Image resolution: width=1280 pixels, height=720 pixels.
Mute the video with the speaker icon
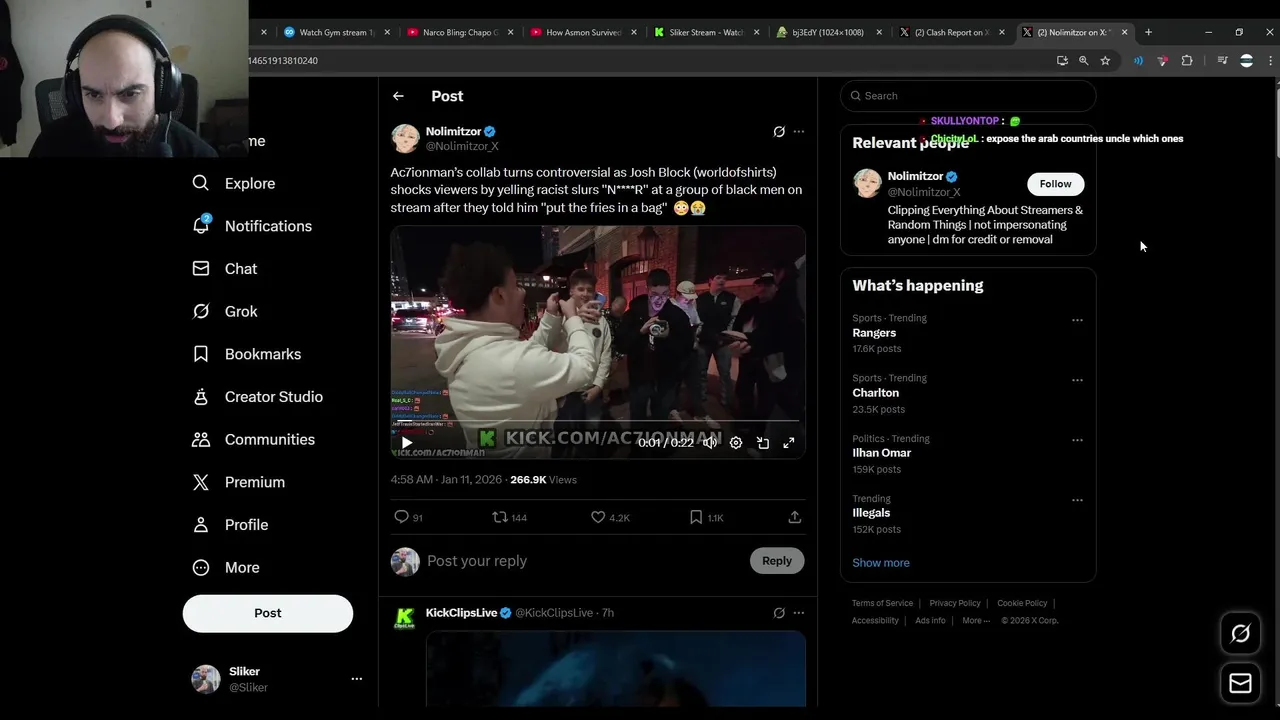click(x=709, y=443)
